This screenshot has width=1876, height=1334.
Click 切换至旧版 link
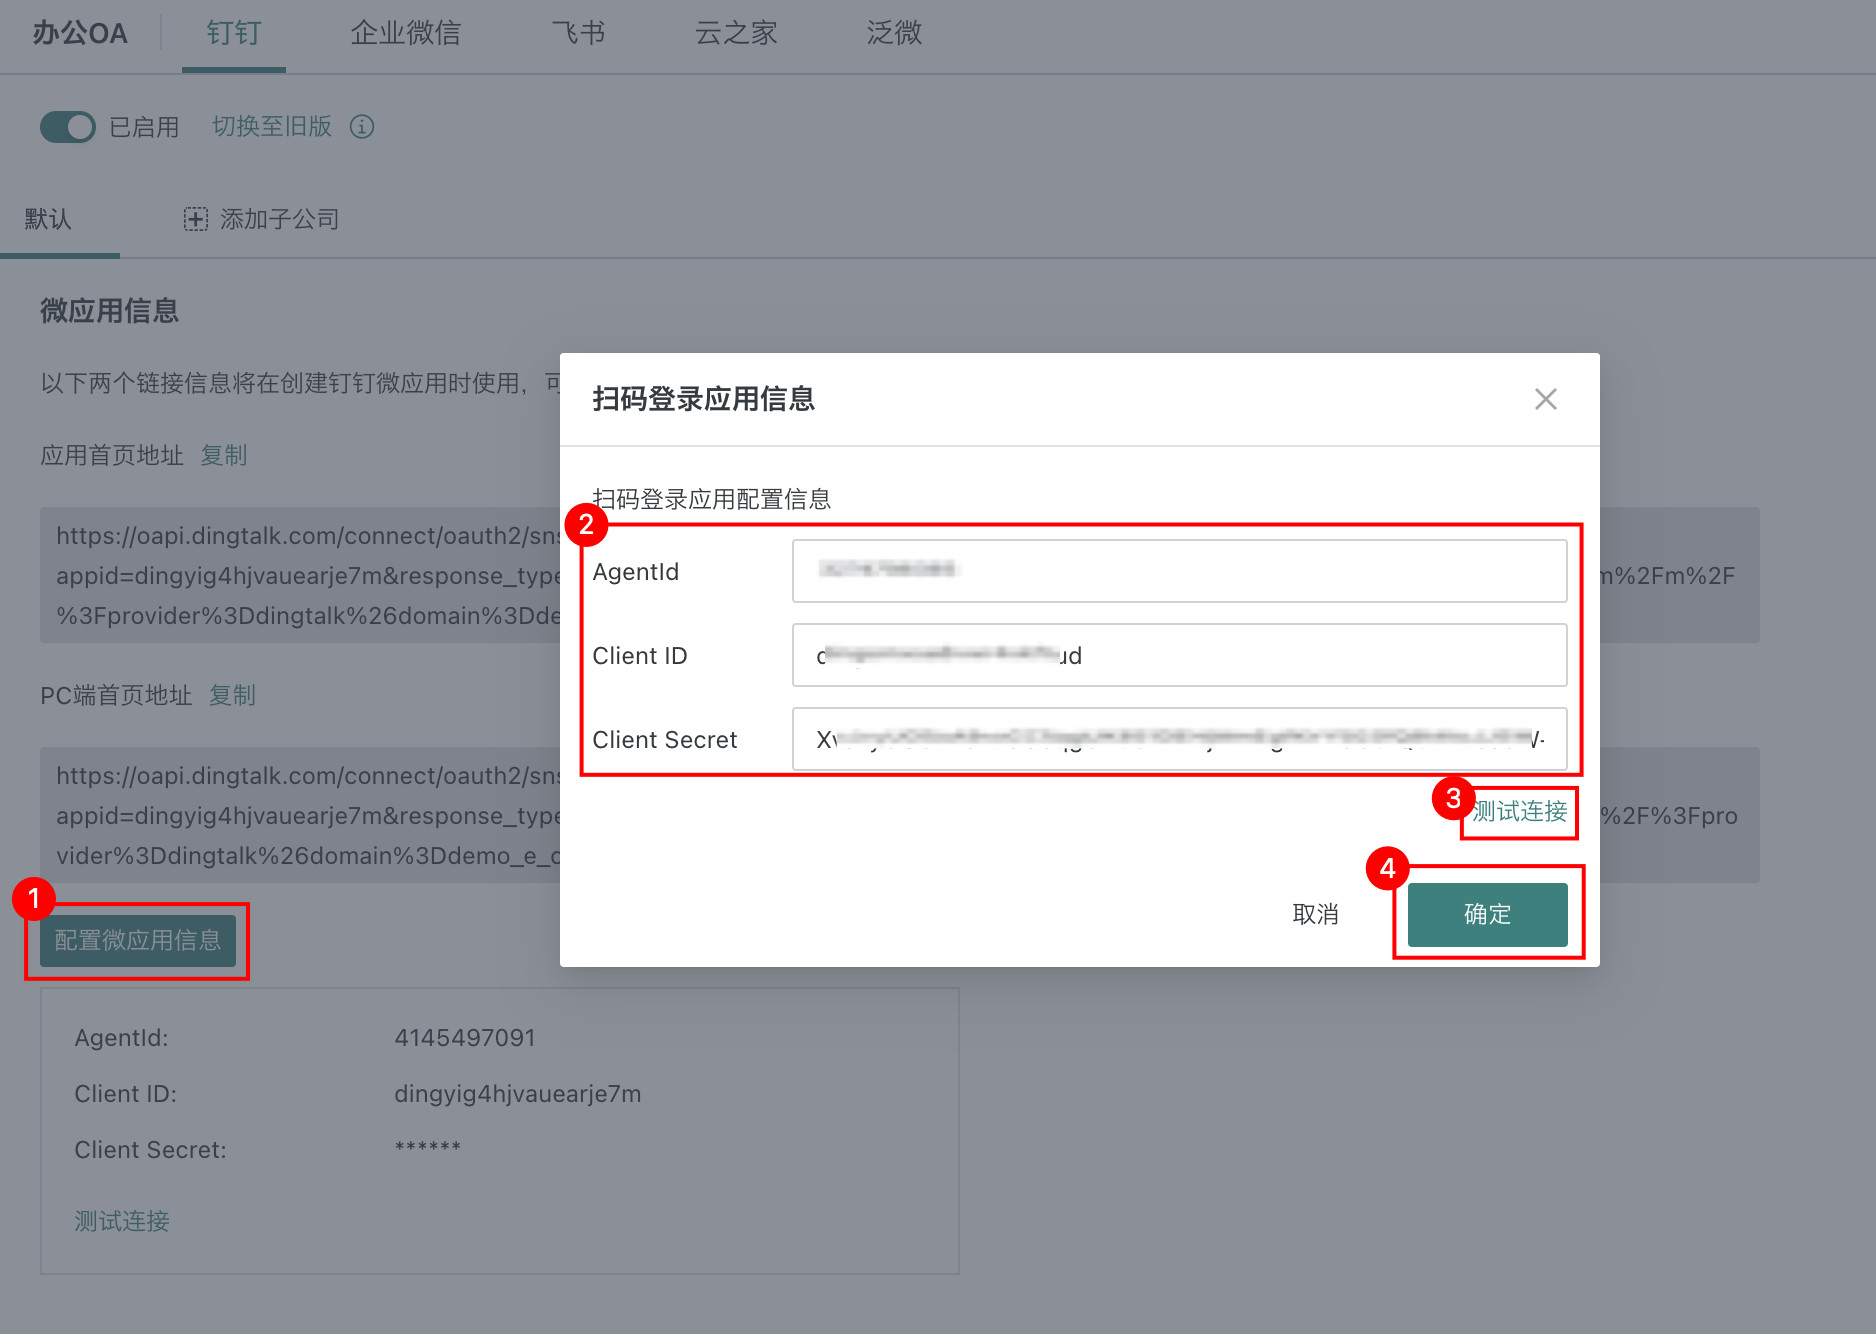point(272,127)
